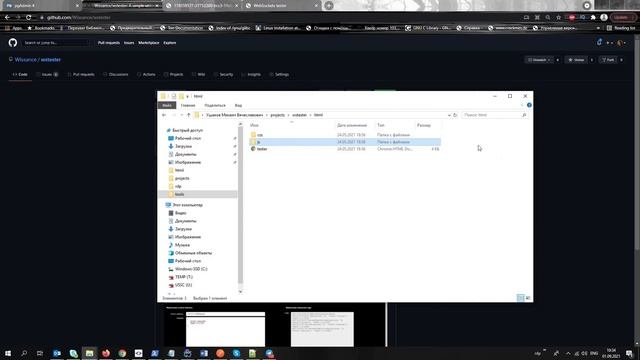Open the tester HTML file

[x=262, y=149]
